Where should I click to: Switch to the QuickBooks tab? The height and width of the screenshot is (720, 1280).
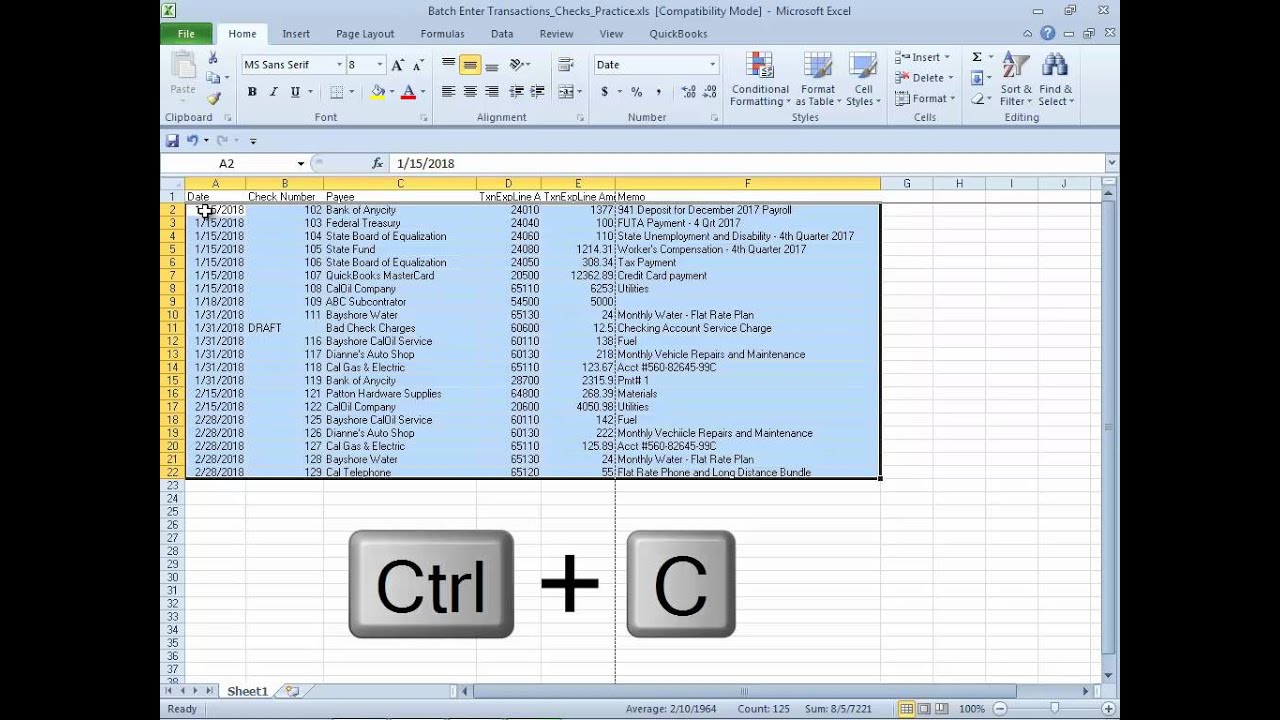(678, 34)
